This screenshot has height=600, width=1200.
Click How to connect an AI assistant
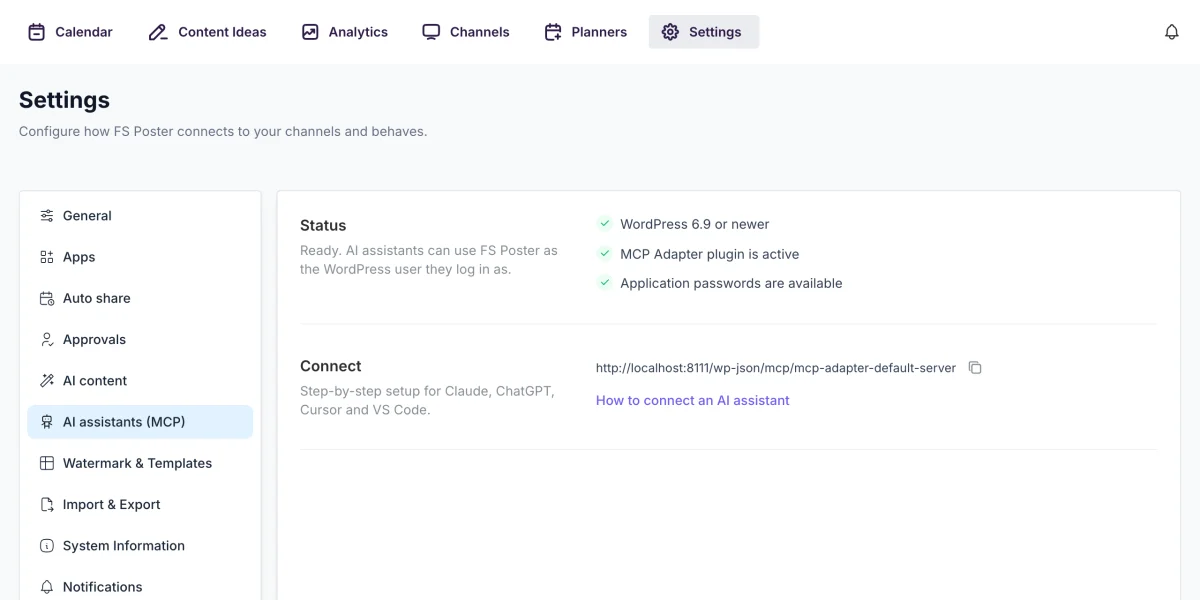pyautogui.click(x=693, y=400)
